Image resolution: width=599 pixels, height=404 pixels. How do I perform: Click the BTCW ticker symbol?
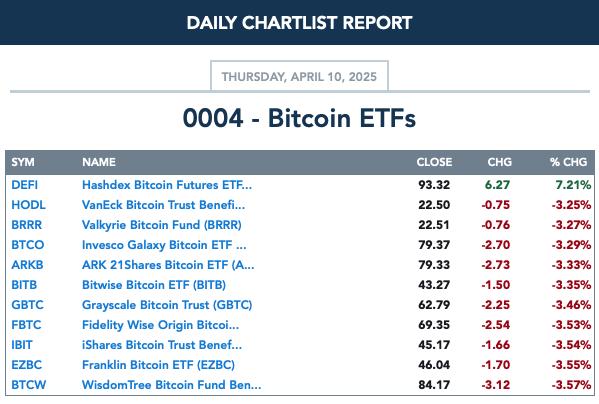pos(29,385)
